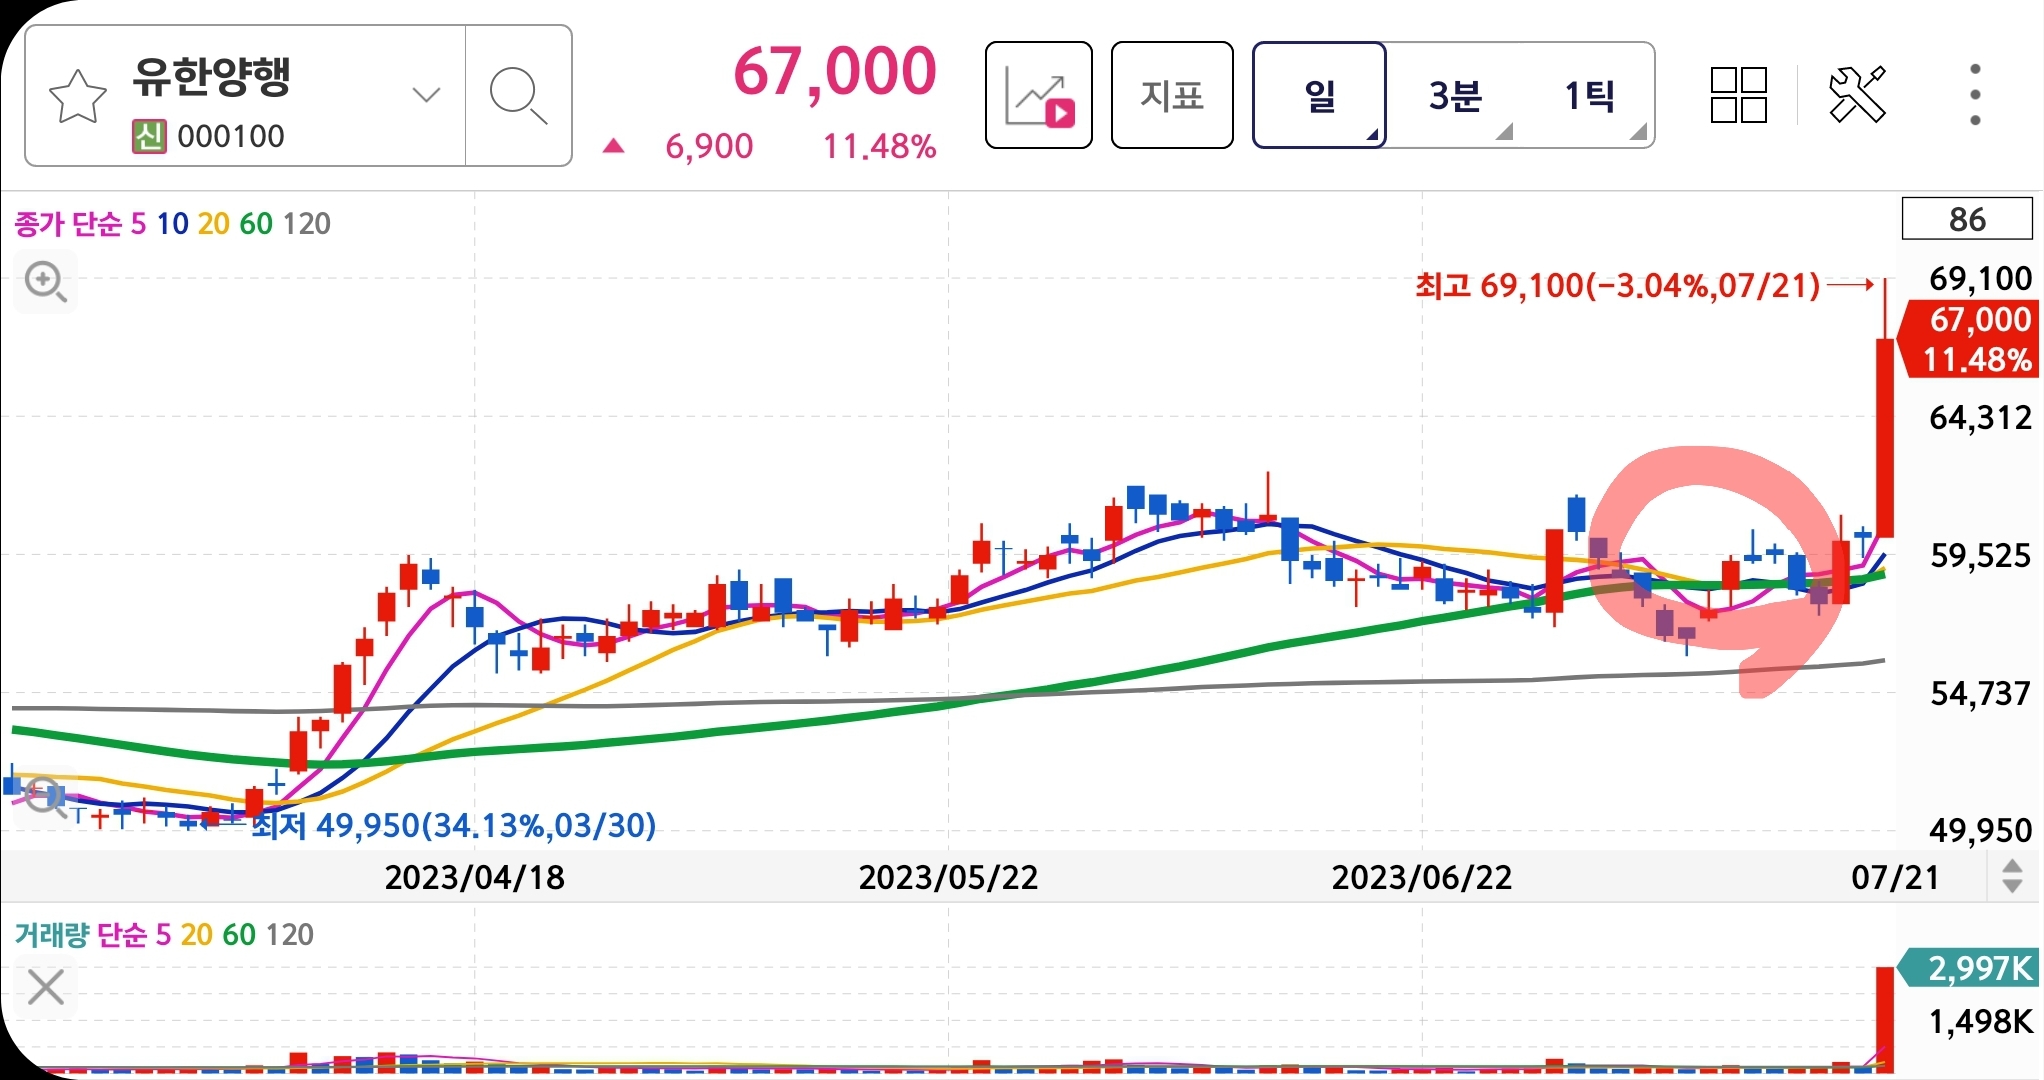Select the 3분 minute chart tab
This screenshot has height=1080, width=2044.
click(1454, 96)
